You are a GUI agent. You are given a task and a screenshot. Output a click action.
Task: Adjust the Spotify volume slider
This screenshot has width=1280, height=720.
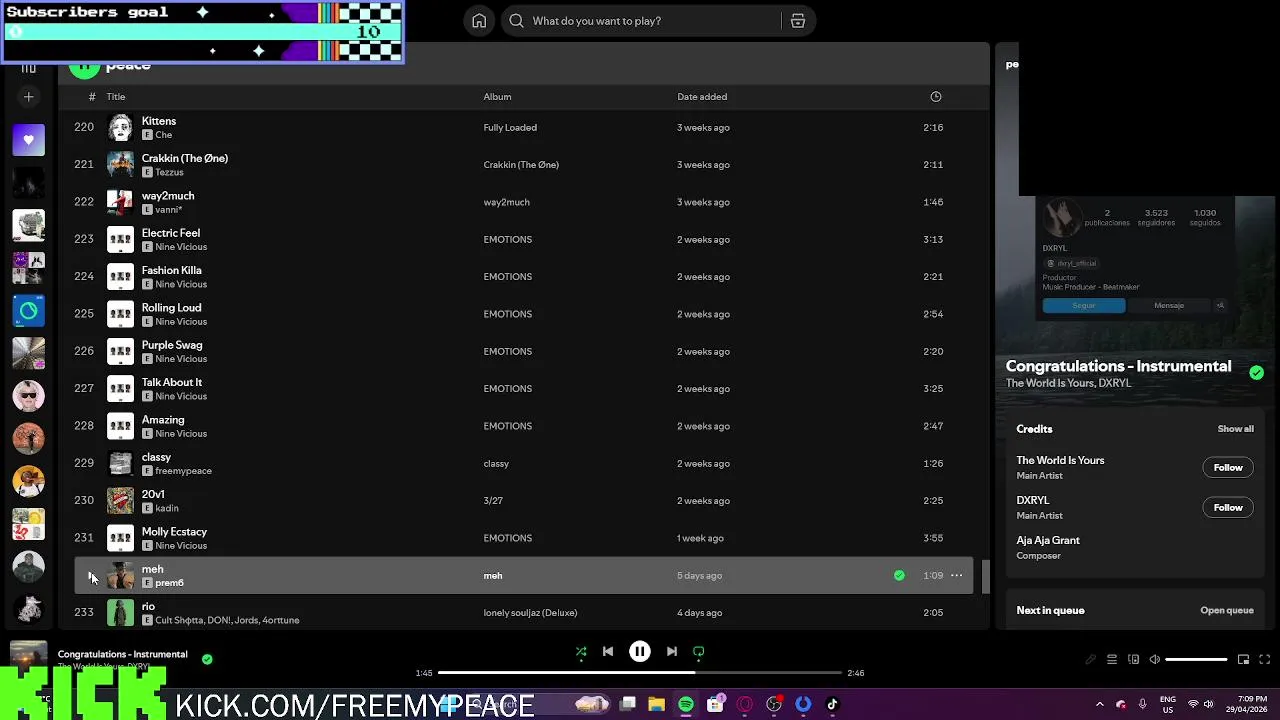coord(1197,660)
